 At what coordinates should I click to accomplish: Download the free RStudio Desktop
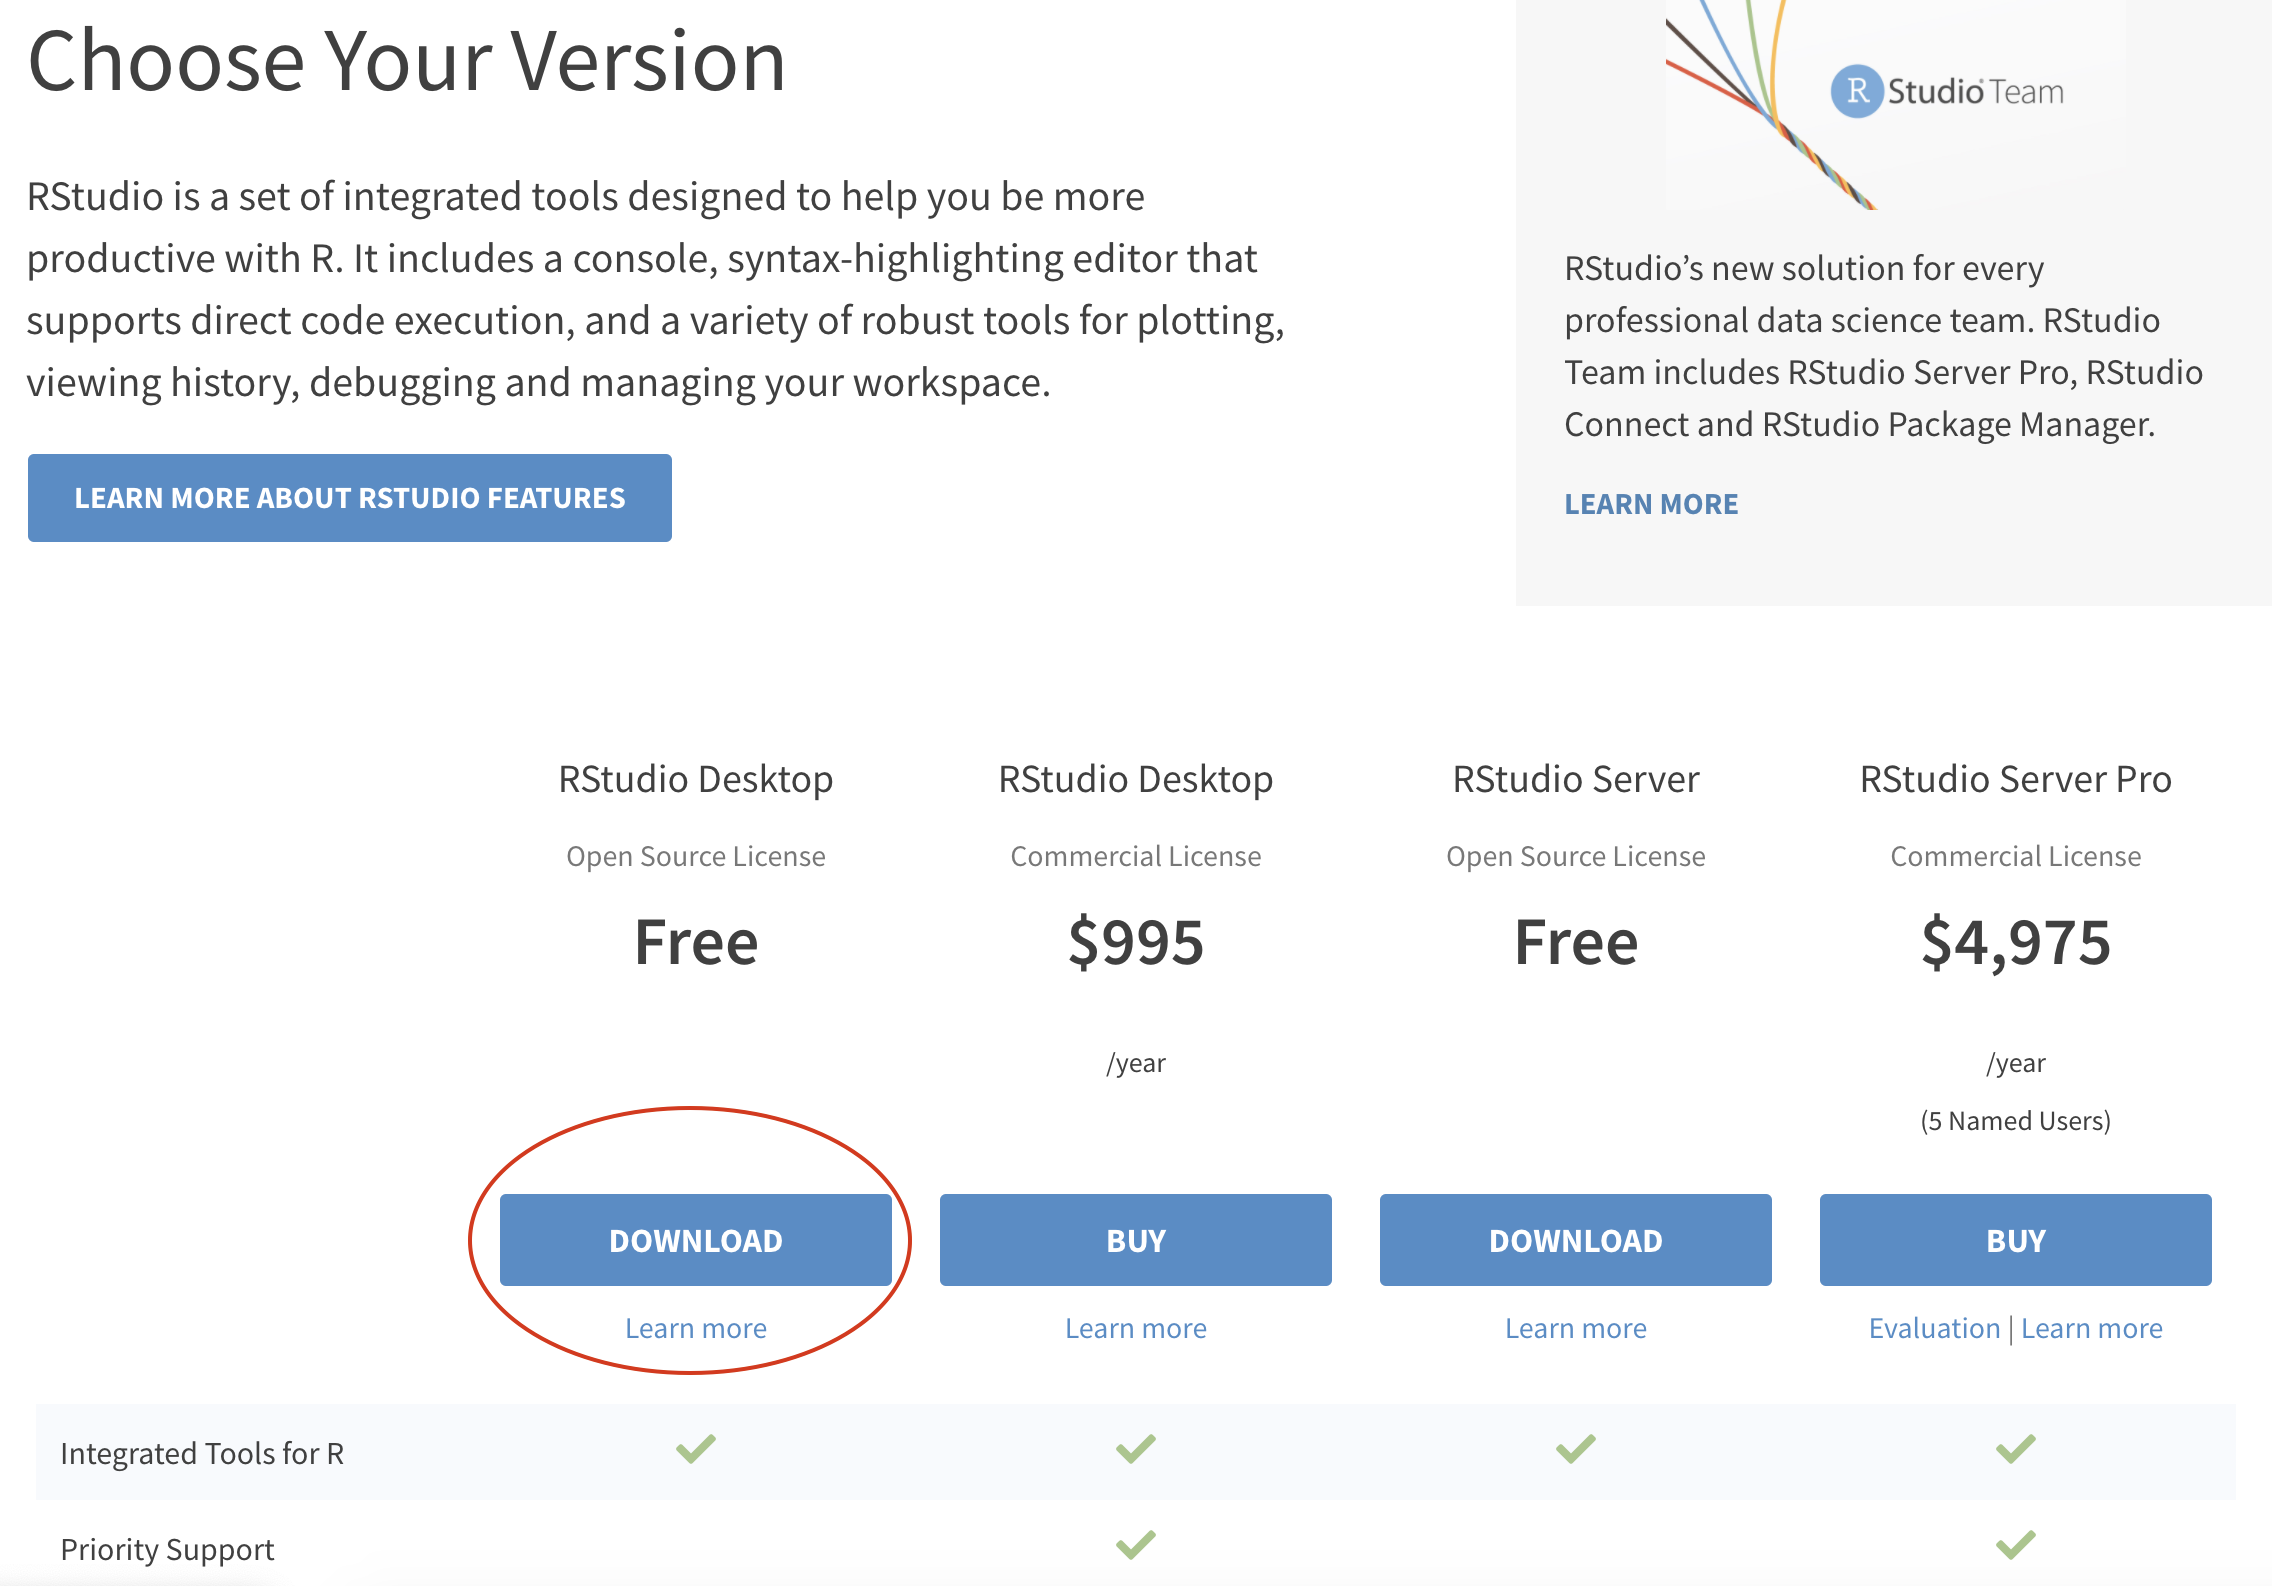pos(696,1240)
